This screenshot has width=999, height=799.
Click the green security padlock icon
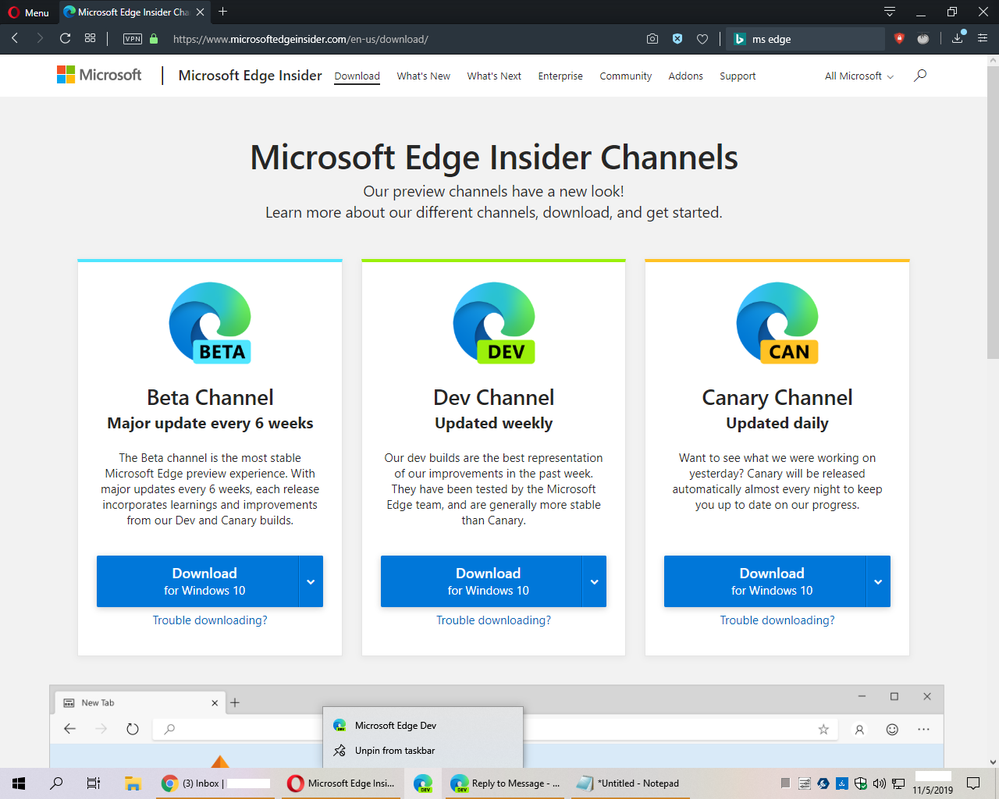[154, 39]
